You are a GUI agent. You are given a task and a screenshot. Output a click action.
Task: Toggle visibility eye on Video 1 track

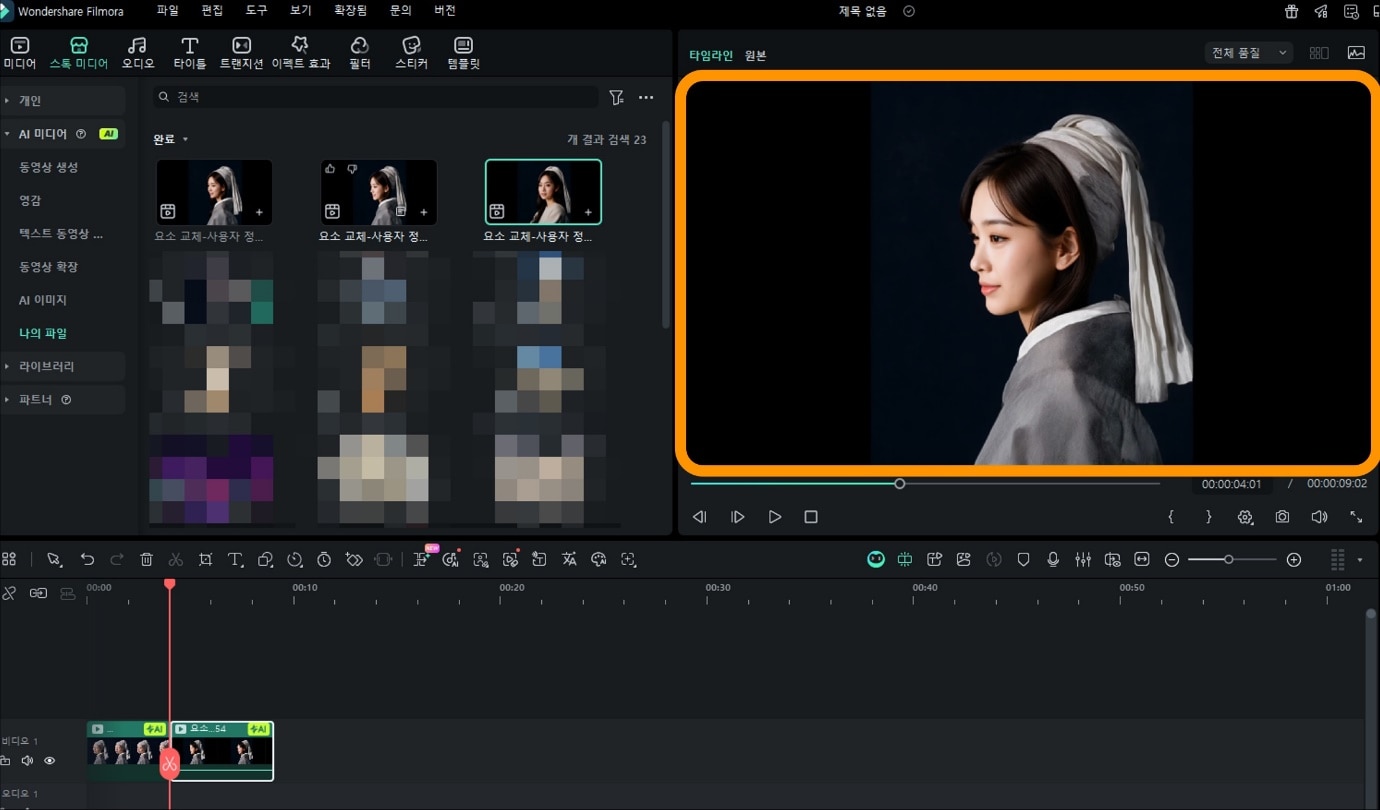[x=49, y=761]
